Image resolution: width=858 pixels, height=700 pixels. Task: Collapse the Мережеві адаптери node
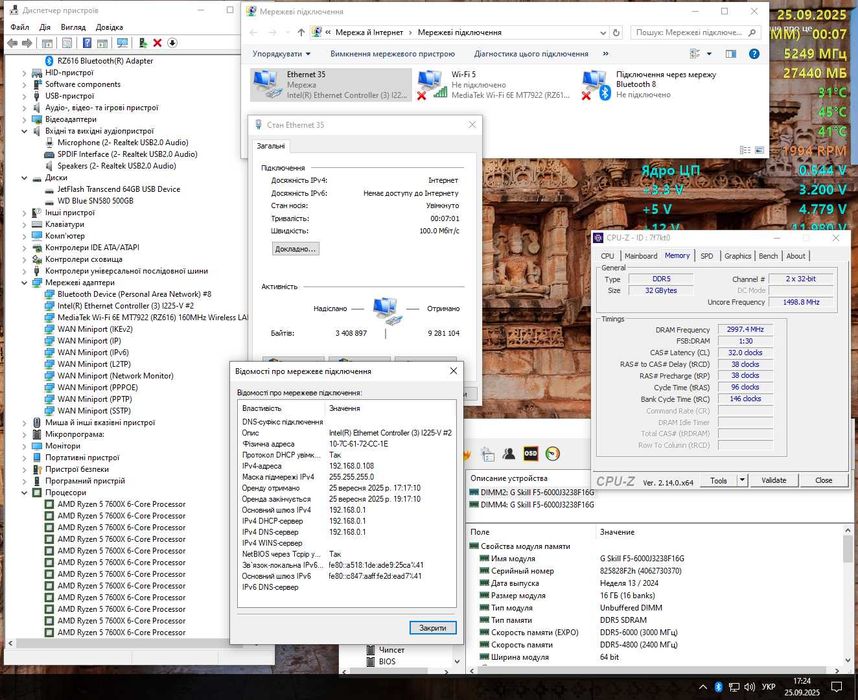pyautogui.click(x=24, y=282)
